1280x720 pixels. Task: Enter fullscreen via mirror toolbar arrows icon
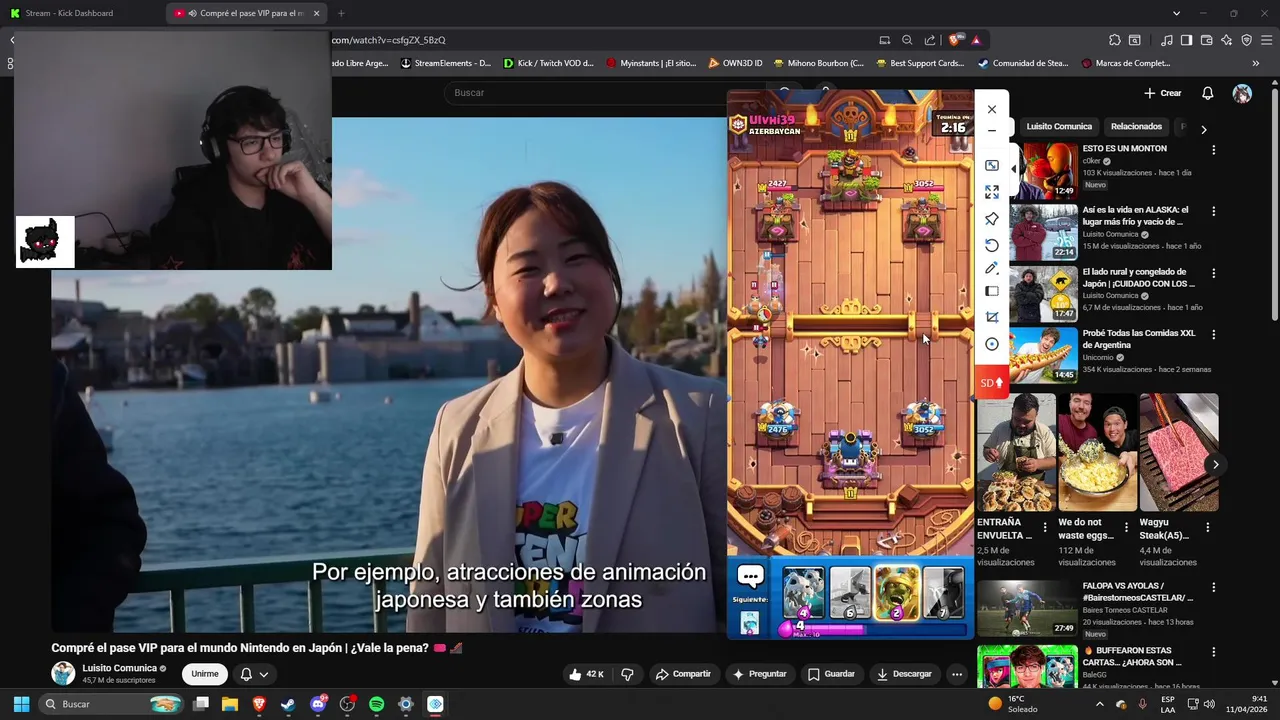(991, 192)
